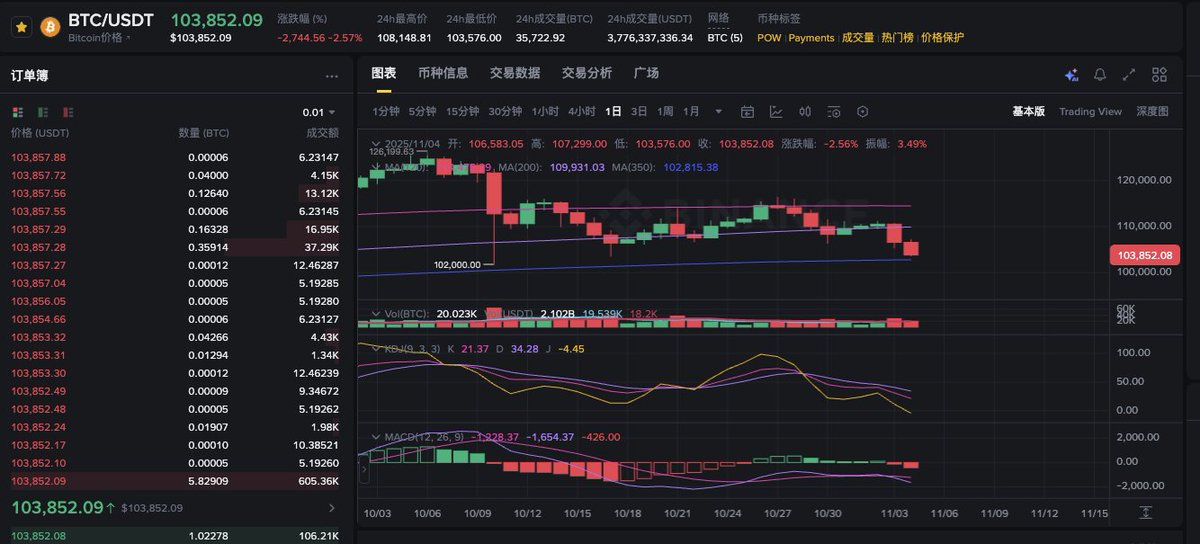Open the chart grid layout icon
This screenshot has width=1200, height=544.
click(1159, 74)
